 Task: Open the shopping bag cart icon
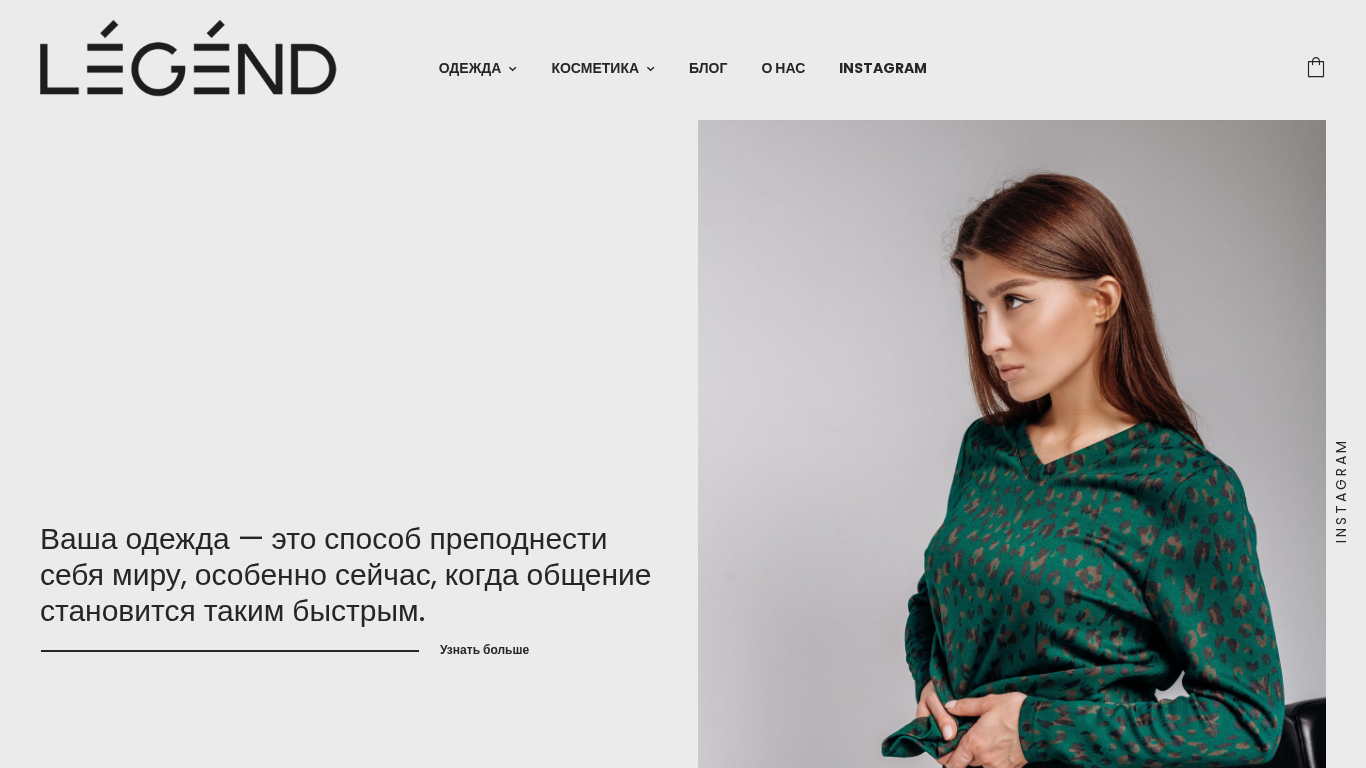pyautogui.click(x=1316, y=68)
